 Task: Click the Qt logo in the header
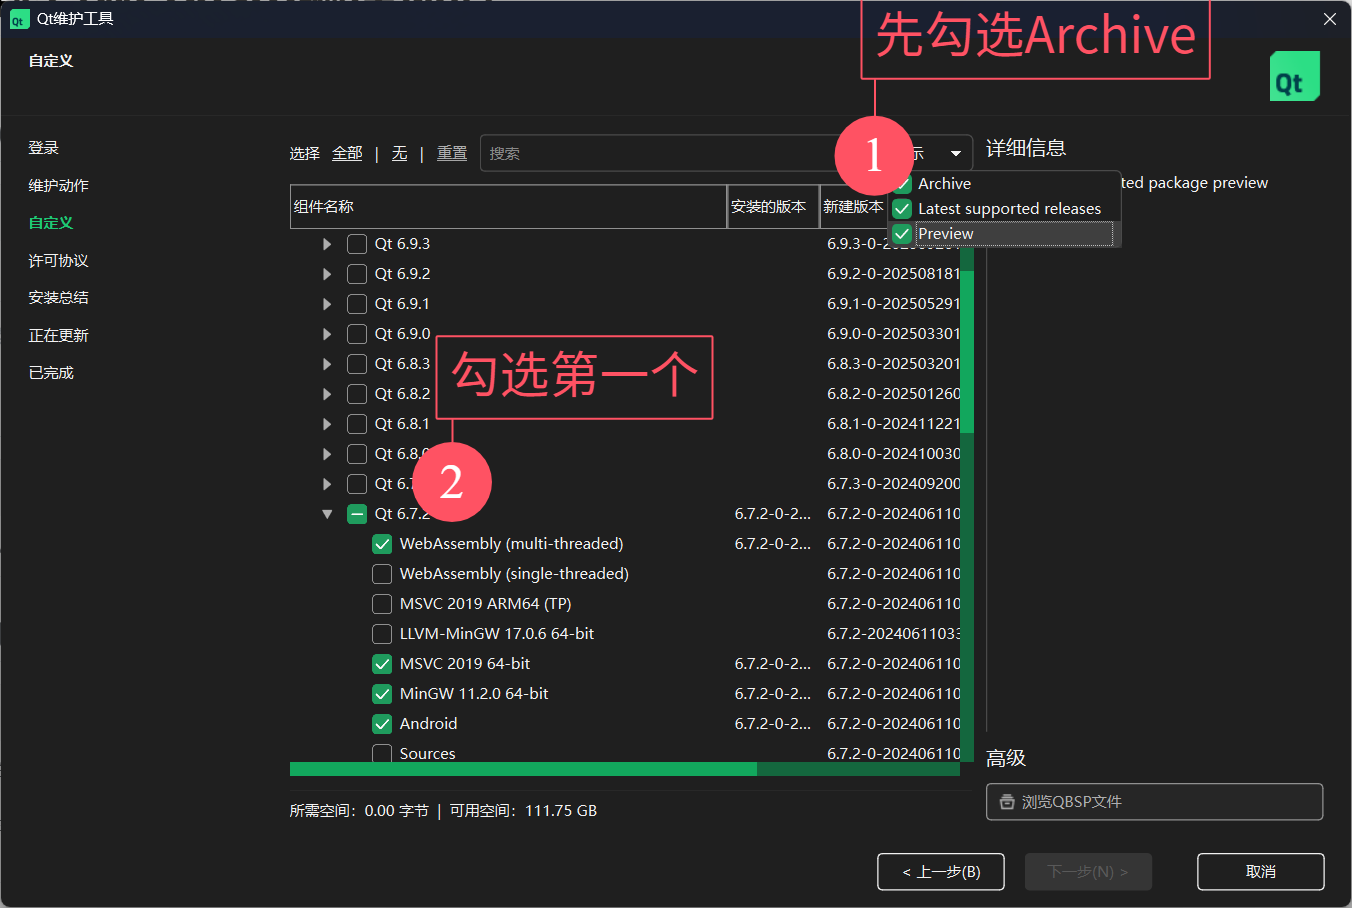(1294, 77)
